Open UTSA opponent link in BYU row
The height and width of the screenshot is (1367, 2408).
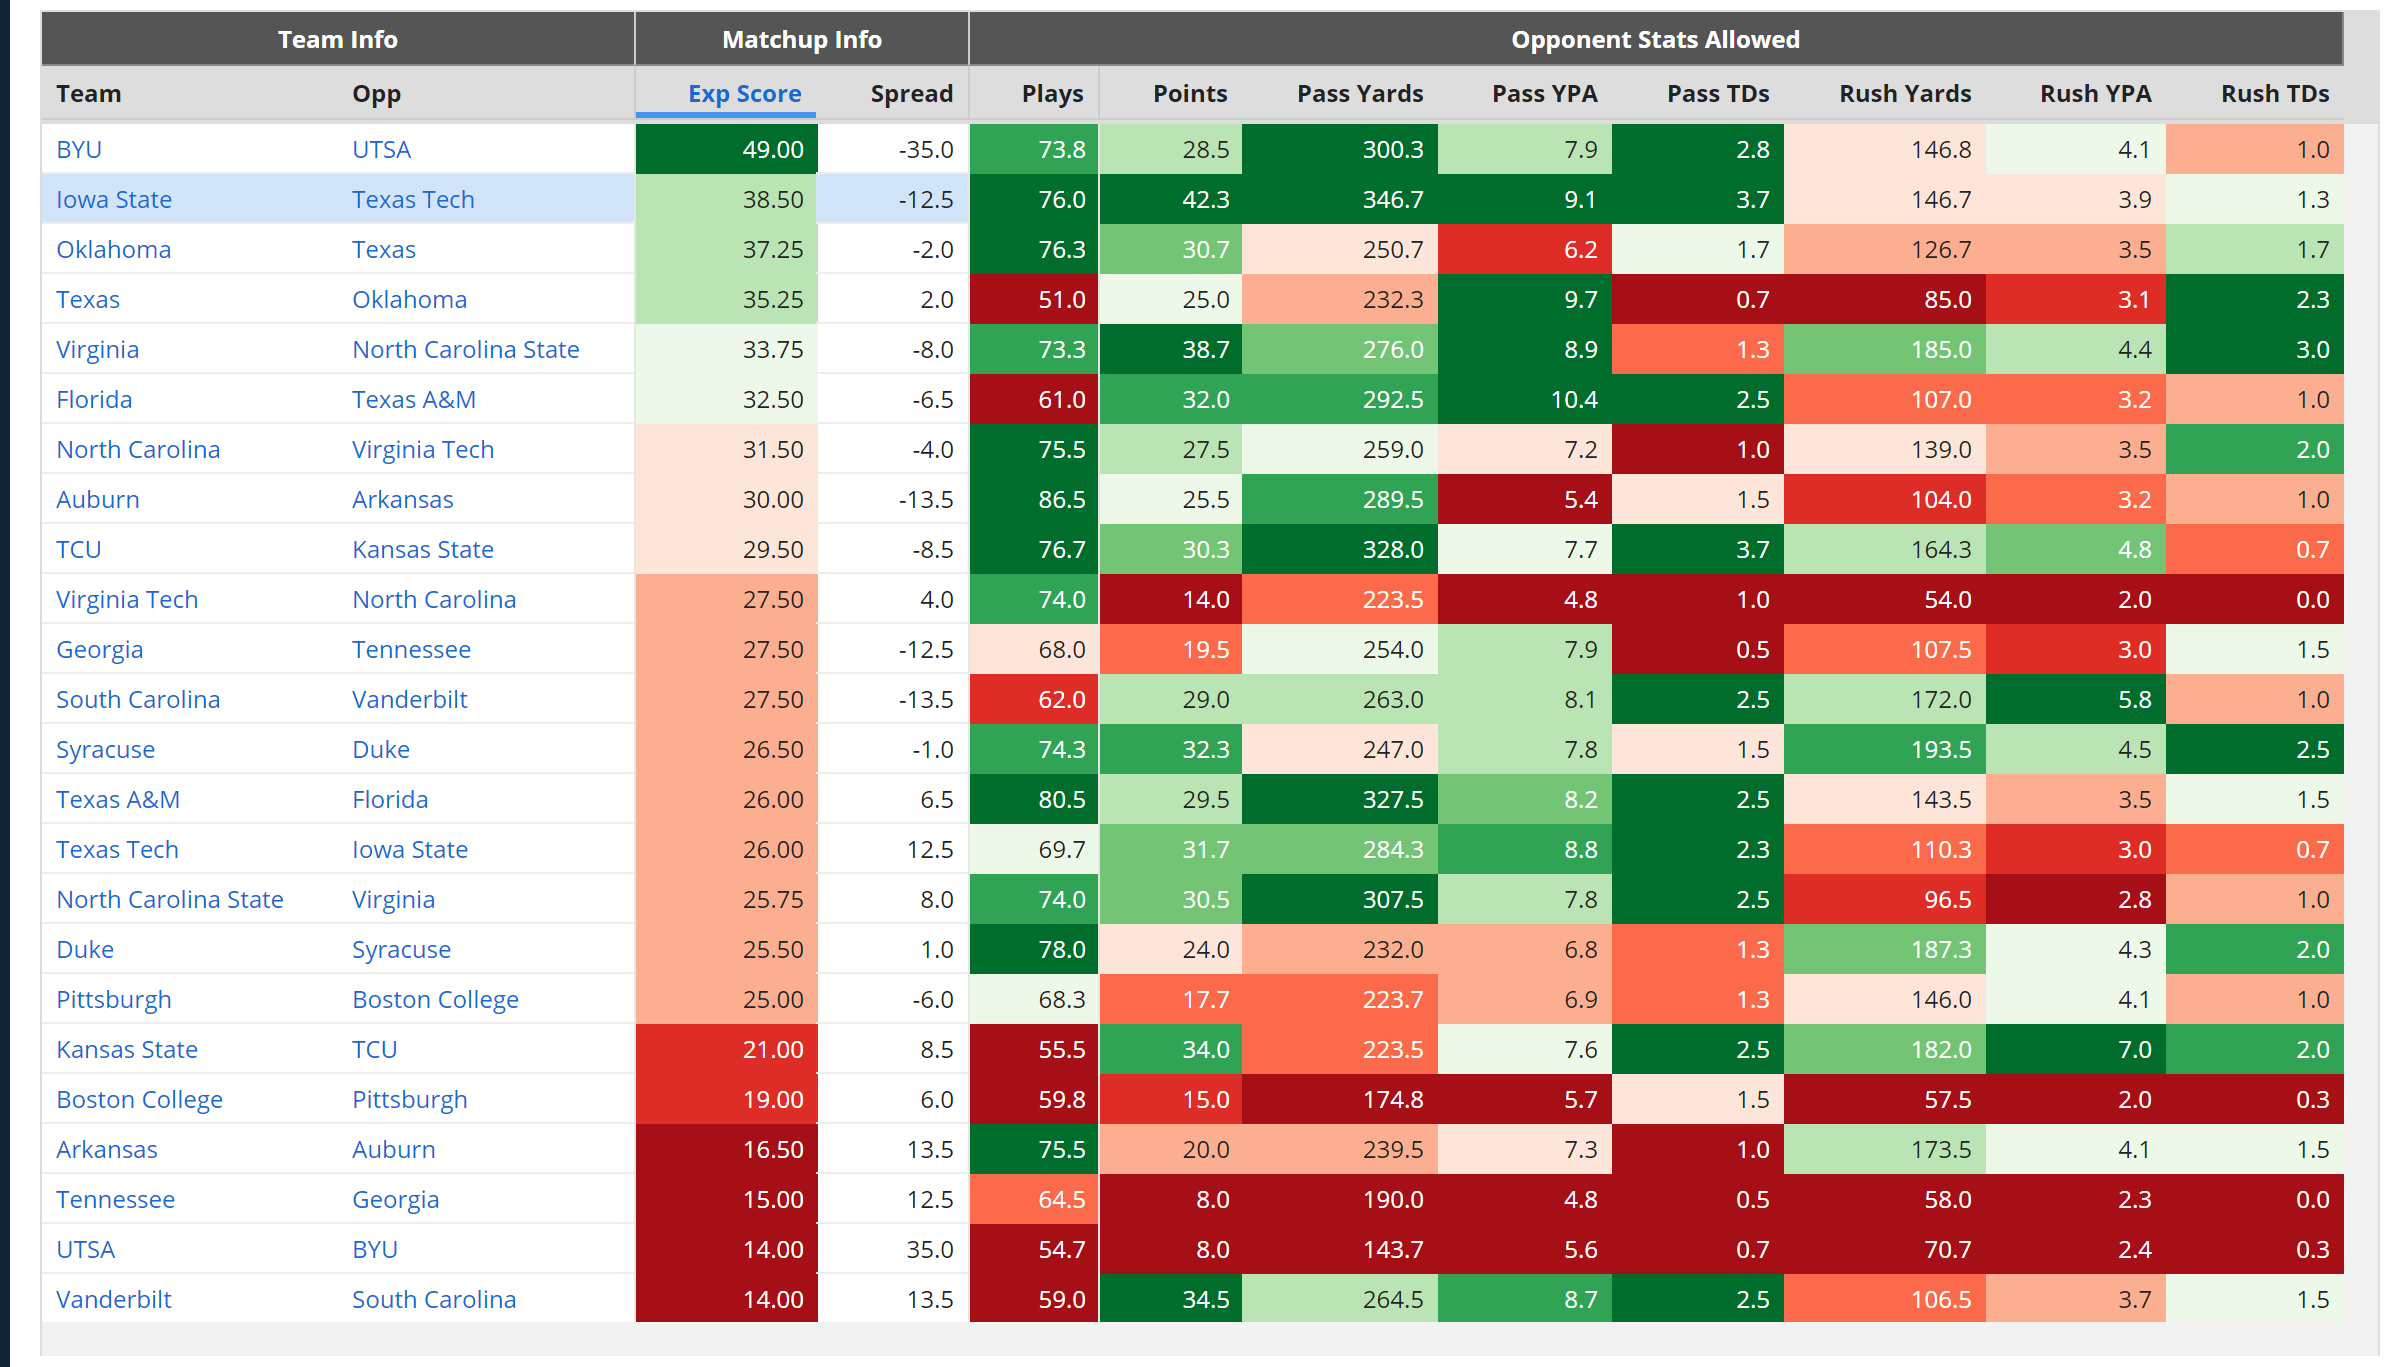point(381,149)
